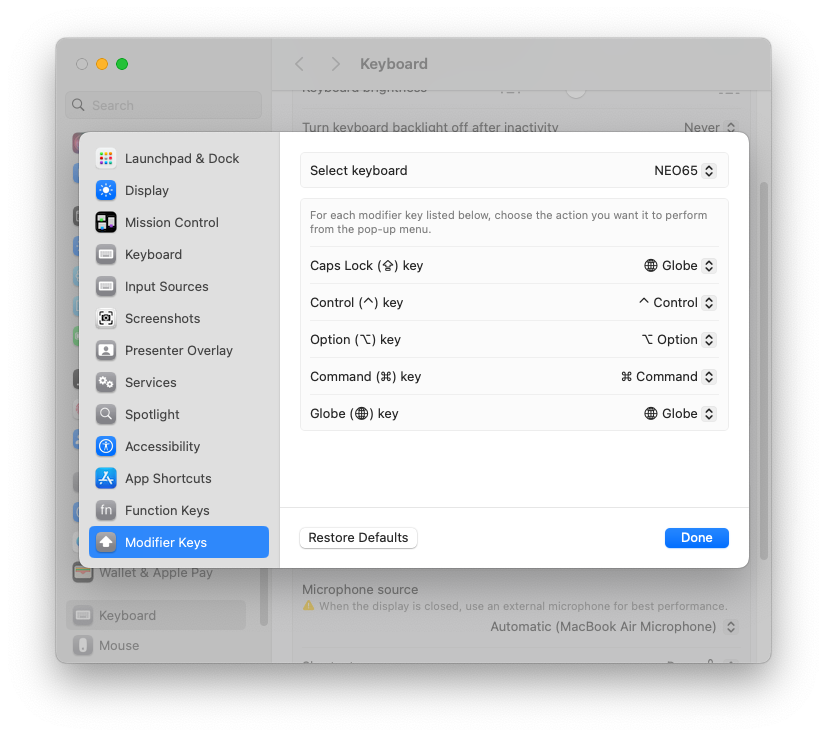Click the Globe (🌐) key row label
Image resolution: width=827 pixels, height=737 pixels.
(x=354, y=413)
